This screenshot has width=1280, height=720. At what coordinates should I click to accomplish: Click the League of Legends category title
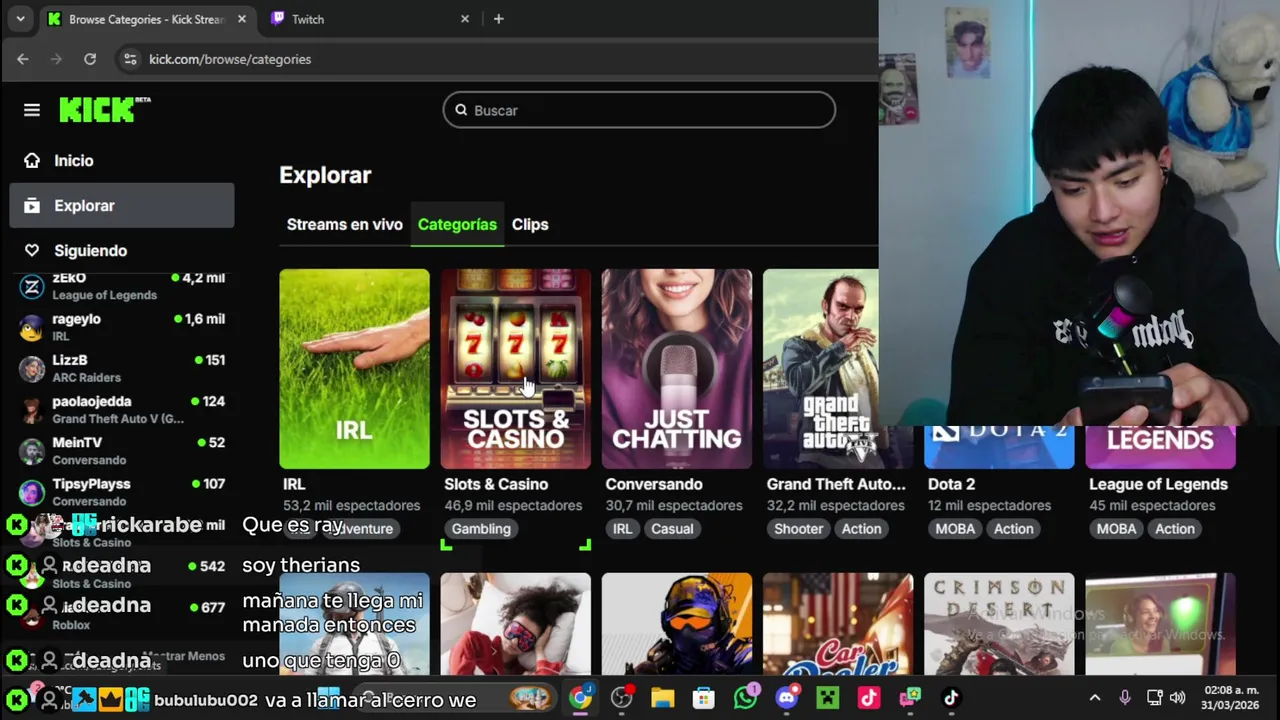pos(1158,484)
